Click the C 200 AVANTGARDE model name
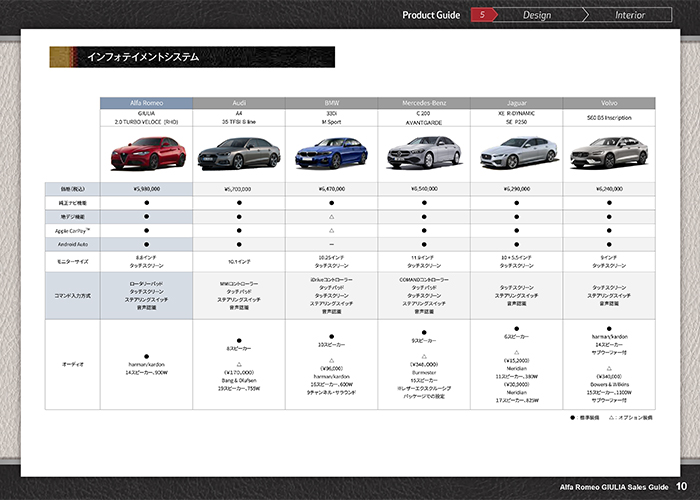Image resolution: width=700 pixels, height=500 pixels. pyautogui.click(x=424, y=118)
